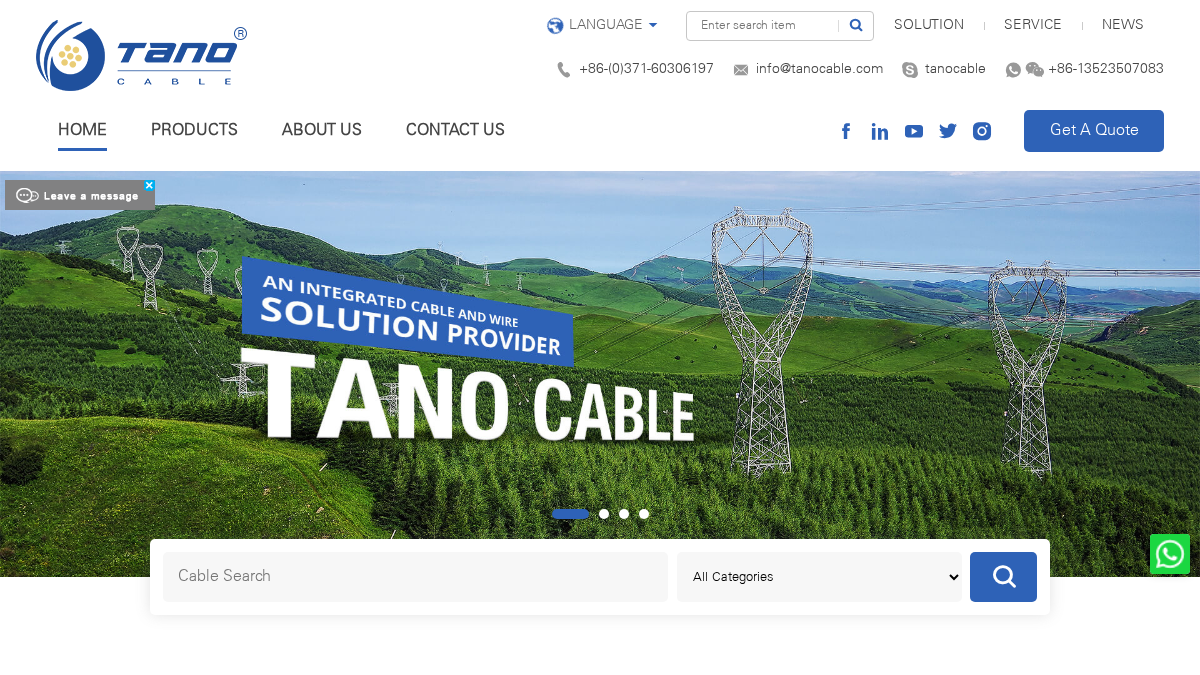Open the NEWS page
This screenshot has width=1200, height=675.
coord(1123,25)
